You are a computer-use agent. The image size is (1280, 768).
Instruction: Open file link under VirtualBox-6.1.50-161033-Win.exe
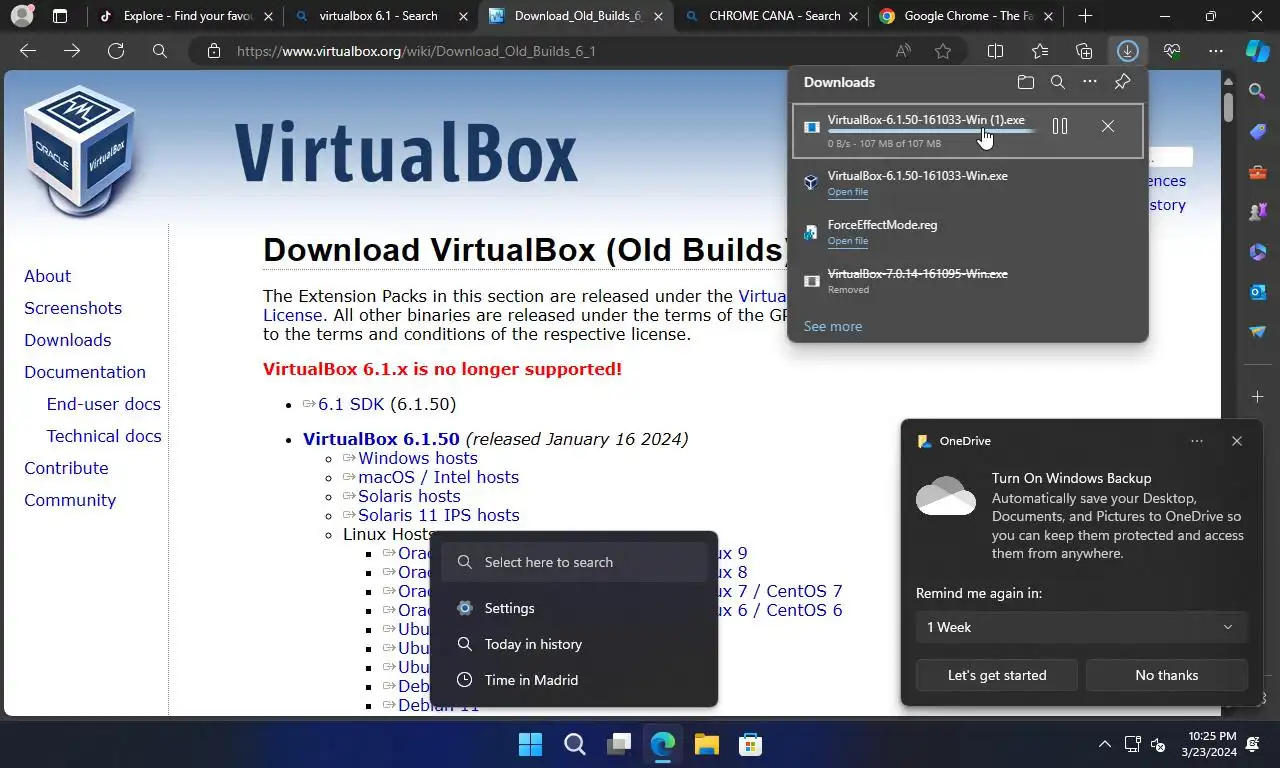848,192
